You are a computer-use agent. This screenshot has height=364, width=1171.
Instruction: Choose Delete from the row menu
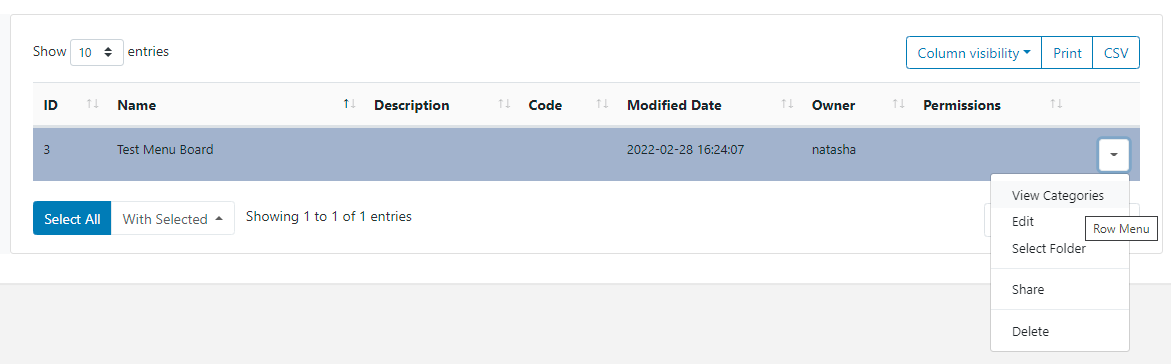point(1030,331)
